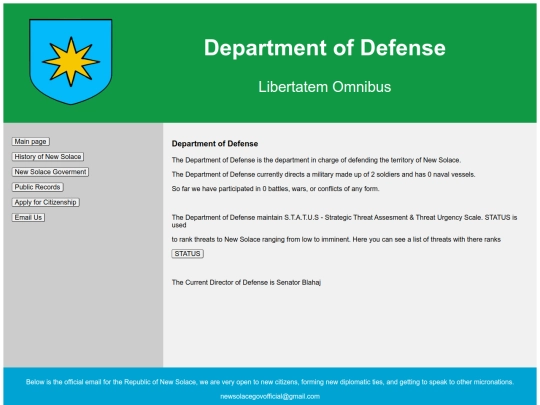Click the 'Libertatem Omnibus' motto text

click(x=324, y=87)
